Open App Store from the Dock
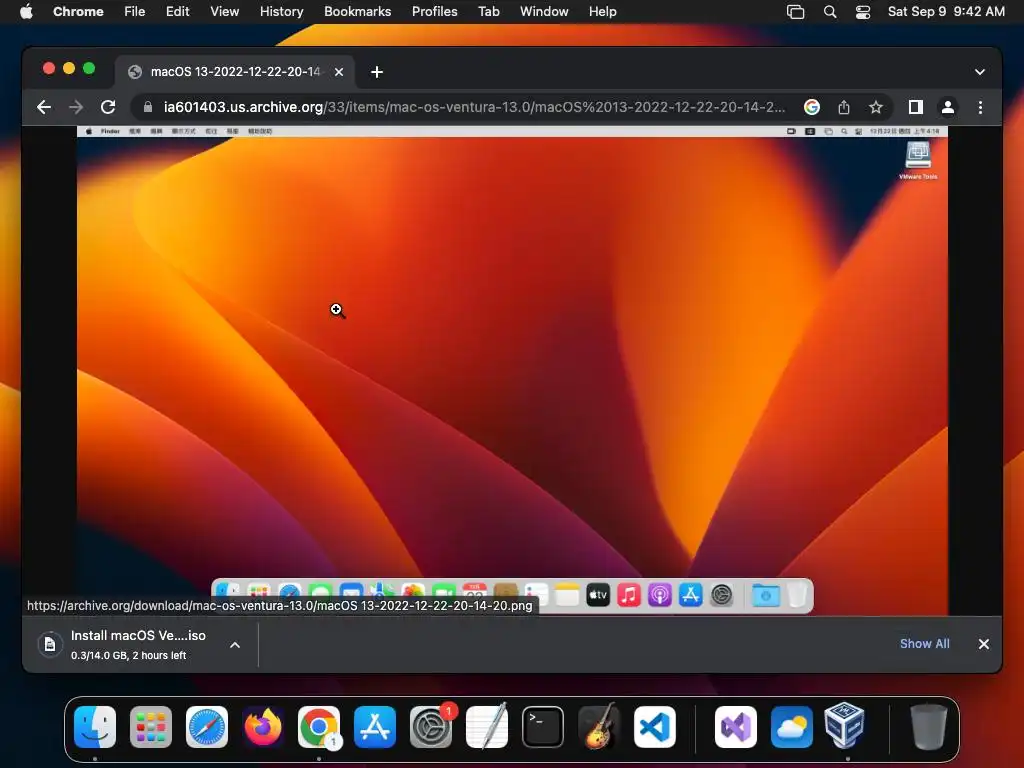Image resolution: width=1024 pixels, height=768 pixels. [375, 727]
